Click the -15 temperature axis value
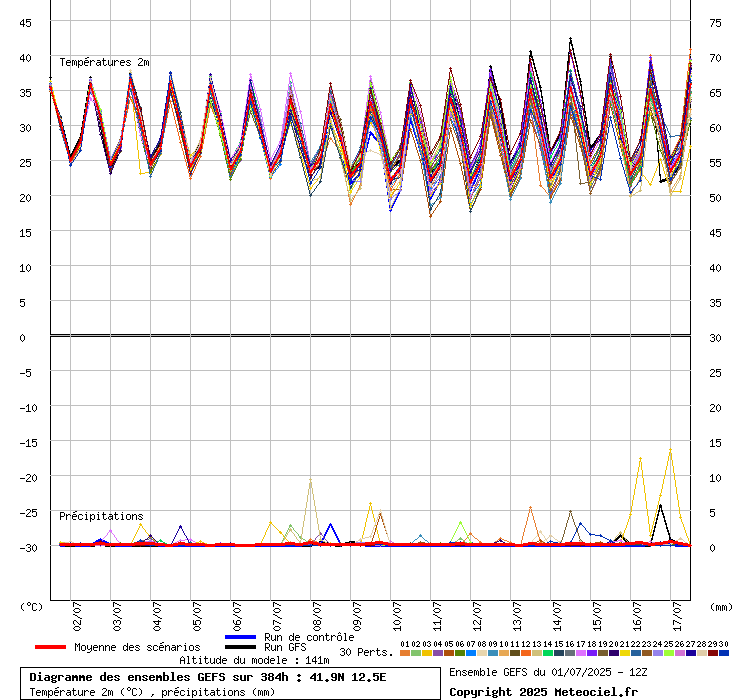 (x=28, y=443)
